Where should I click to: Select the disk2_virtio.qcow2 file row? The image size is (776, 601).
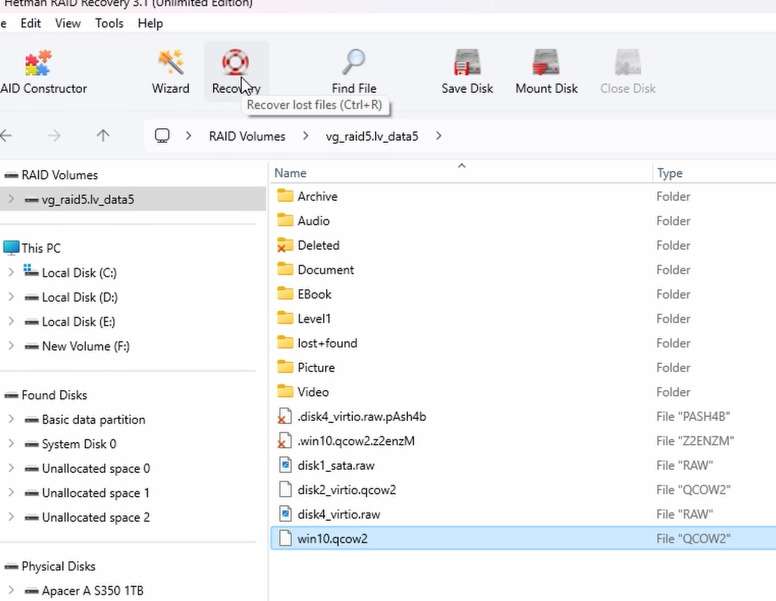point(523,490)
